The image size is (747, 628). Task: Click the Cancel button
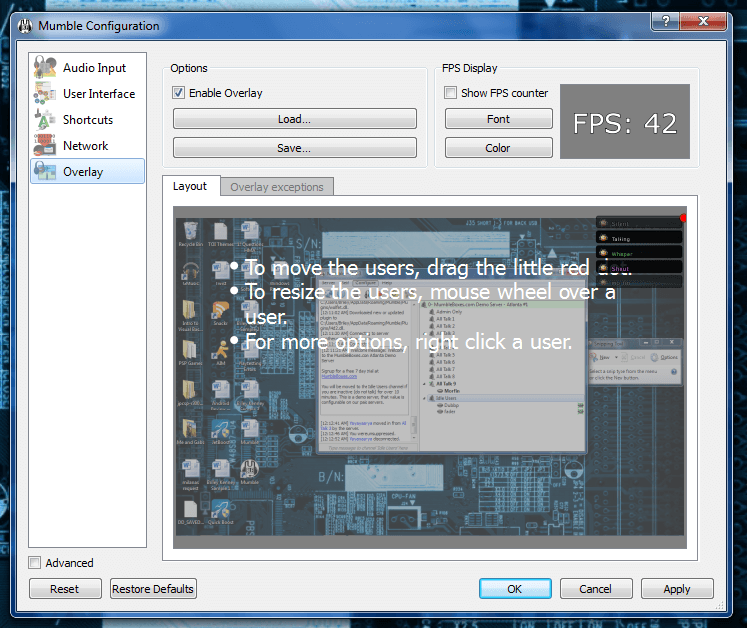point(596,589)
